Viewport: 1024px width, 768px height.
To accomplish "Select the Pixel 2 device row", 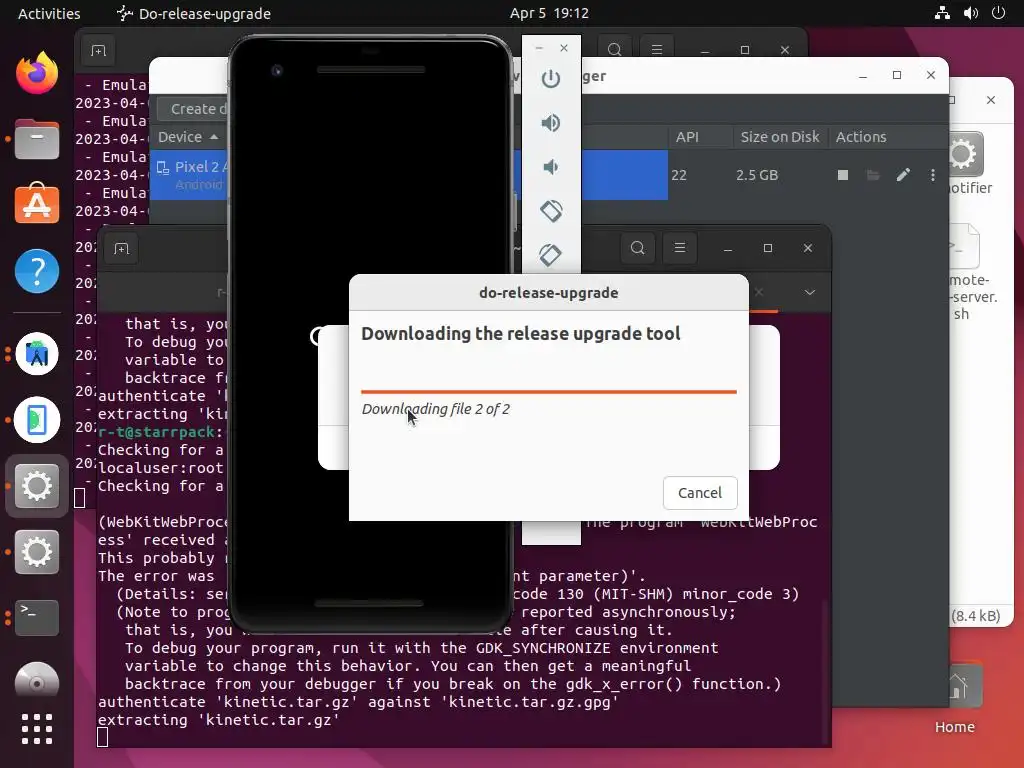I will (x=409, y=175).
